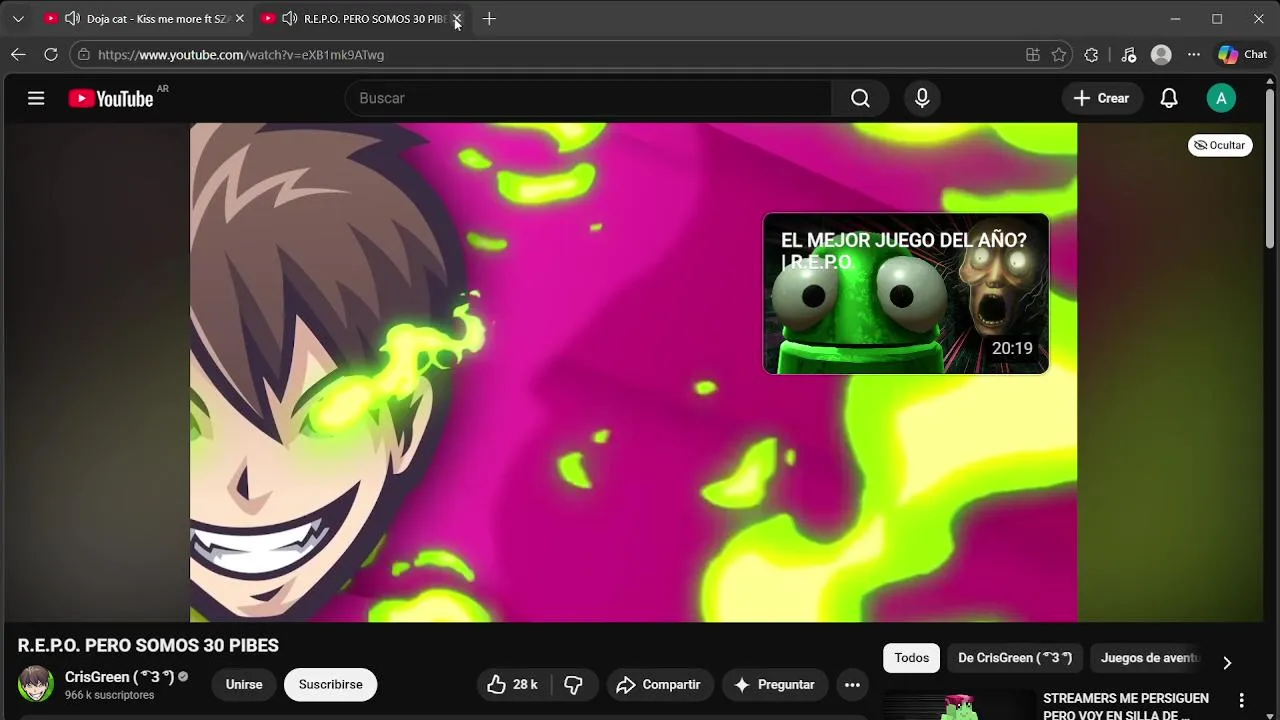Close the R.E.P.O. PERO SOMOS 30 PIBES tab
1280x720 pixels.
click(457, 19)
